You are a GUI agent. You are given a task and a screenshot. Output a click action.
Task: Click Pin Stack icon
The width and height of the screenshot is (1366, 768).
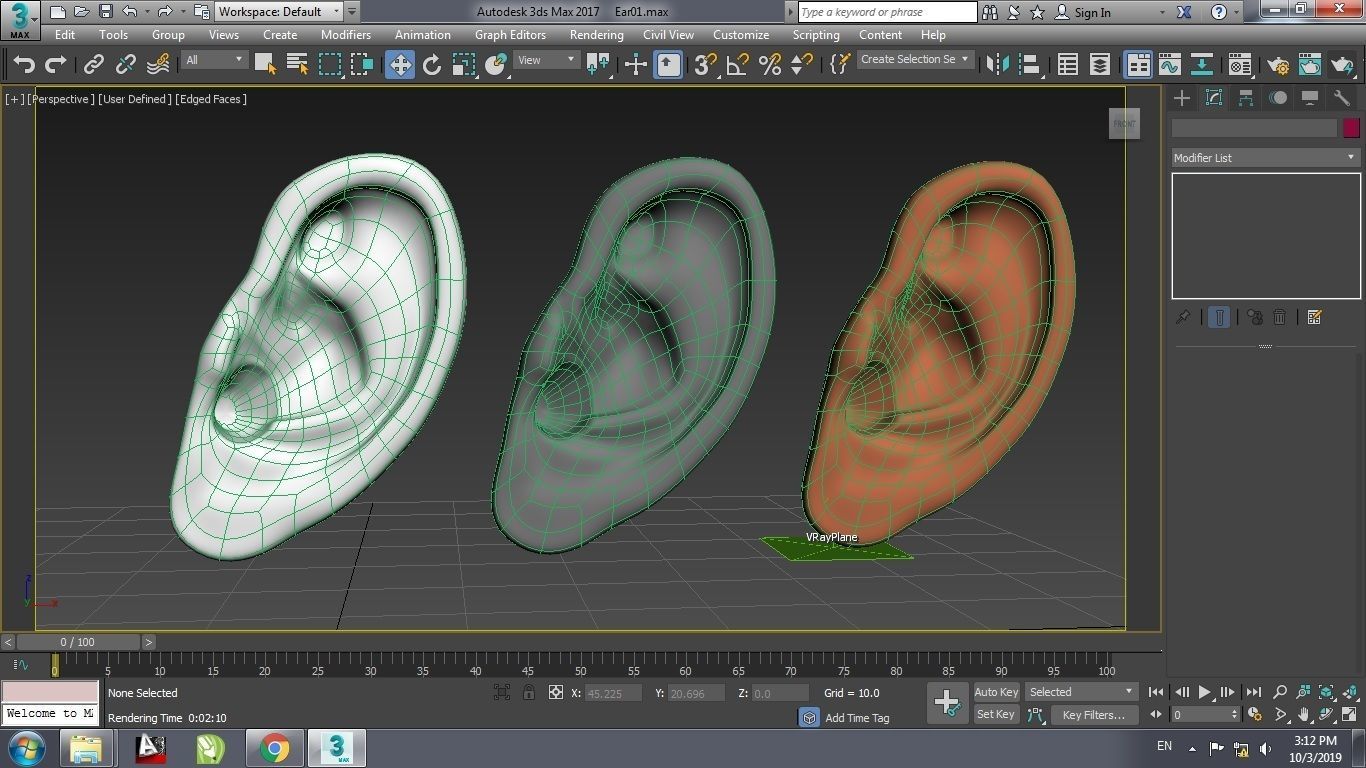(1183, 317)
